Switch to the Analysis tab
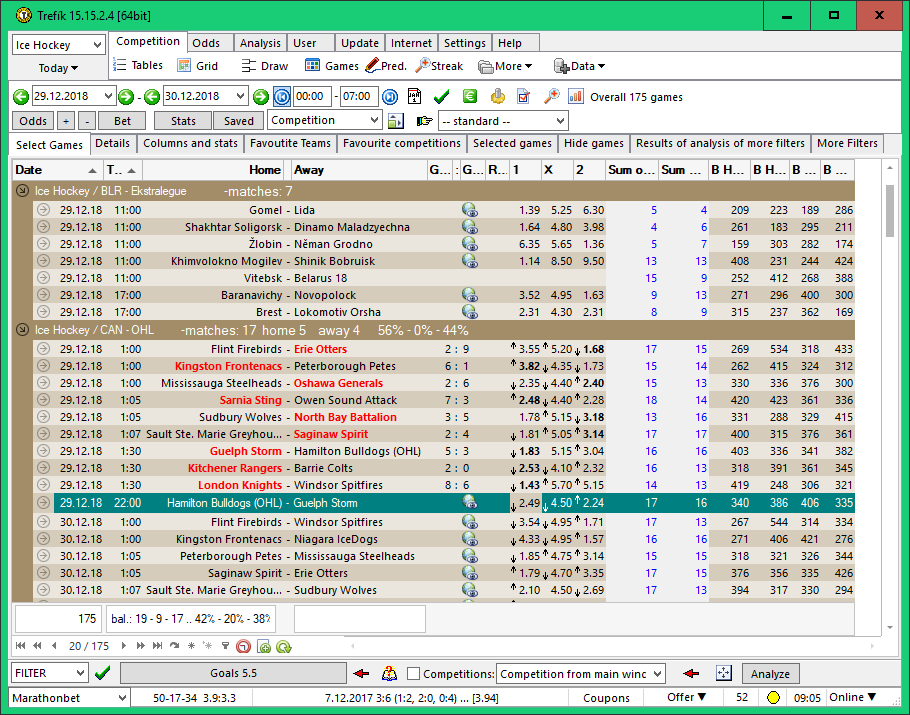The image size is (910, 715). pyautogui.click(x=260, y=43)
